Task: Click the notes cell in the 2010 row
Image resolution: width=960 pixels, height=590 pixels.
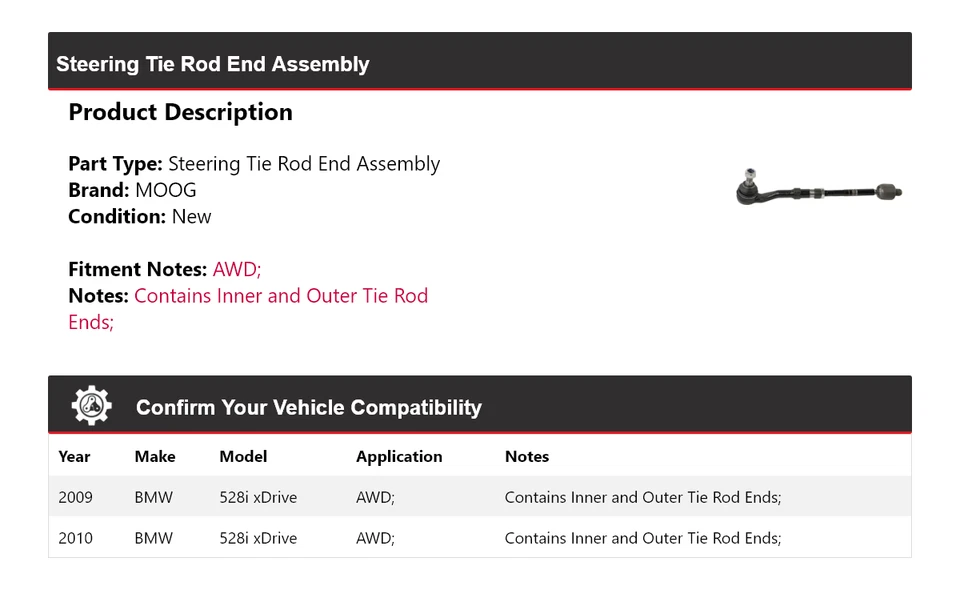Action: (x=642, y=538)
